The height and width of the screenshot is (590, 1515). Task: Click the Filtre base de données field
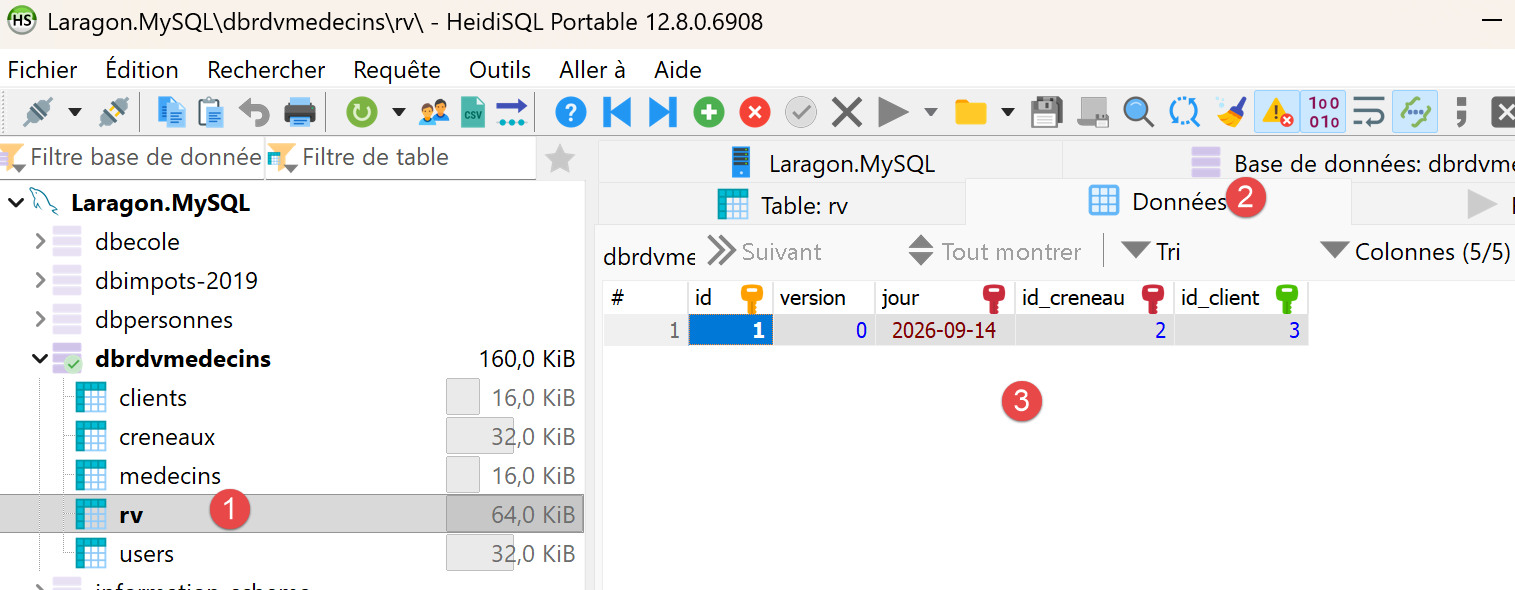(132, 158)
